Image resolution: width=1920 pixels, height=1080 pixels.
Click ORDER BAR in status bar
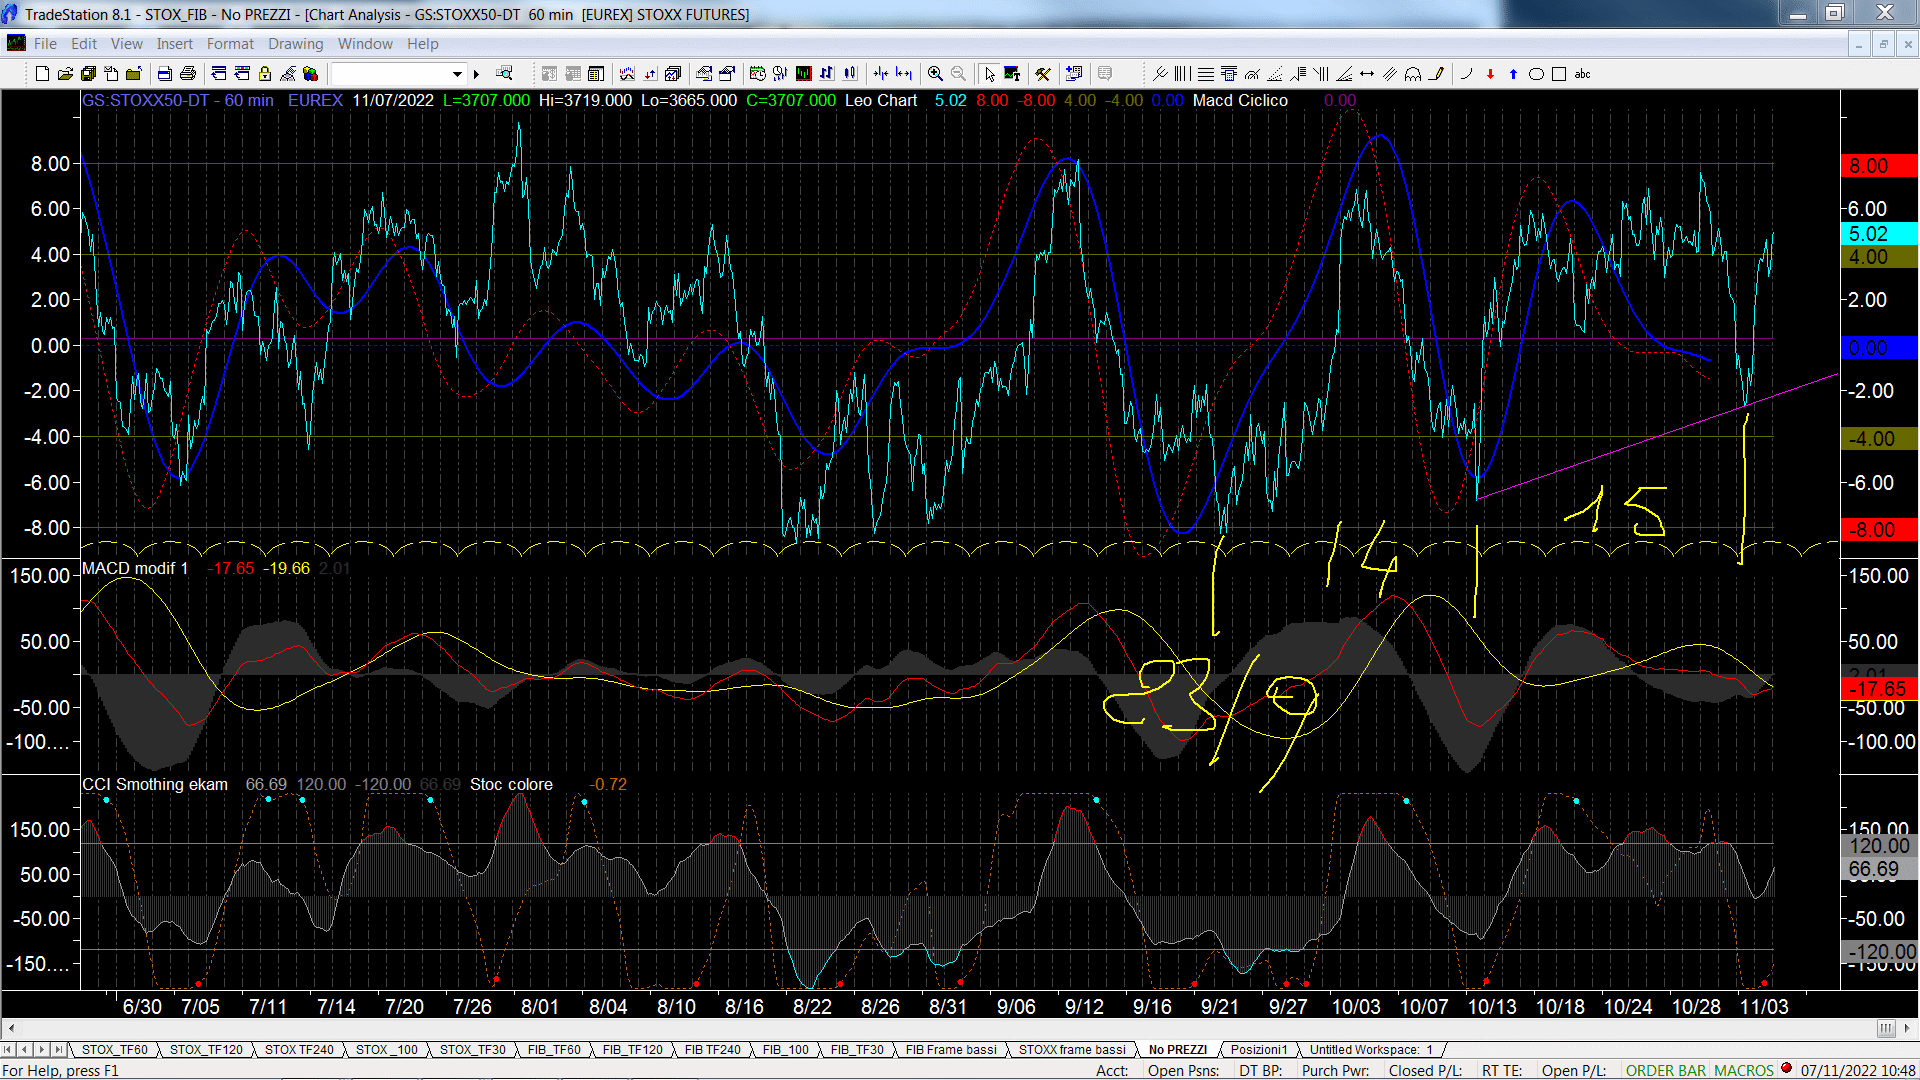coord(1665,1071)
